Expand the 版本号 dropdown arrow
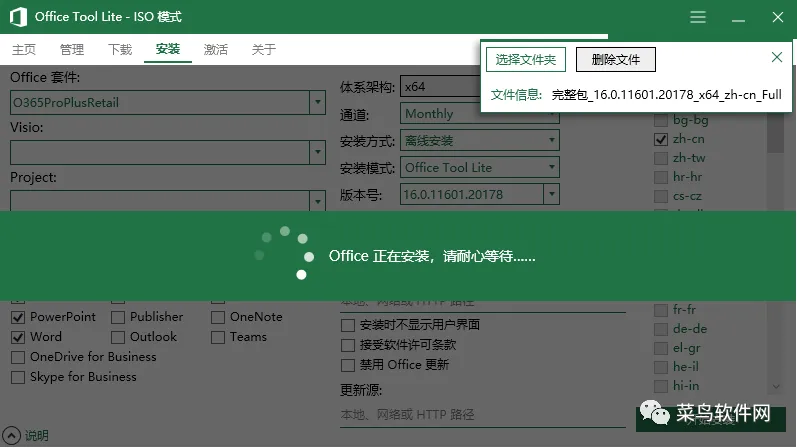Image resolution: width=797 pixels, height=448 pixels. [551, 194]
